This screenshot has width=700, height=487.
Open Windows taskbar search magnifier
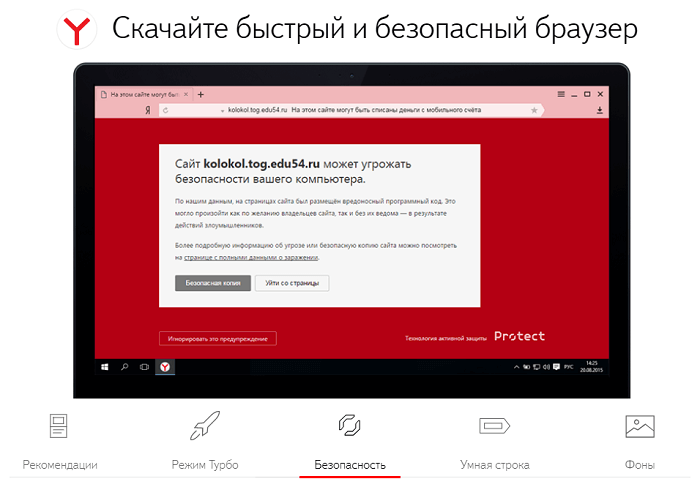125,367
